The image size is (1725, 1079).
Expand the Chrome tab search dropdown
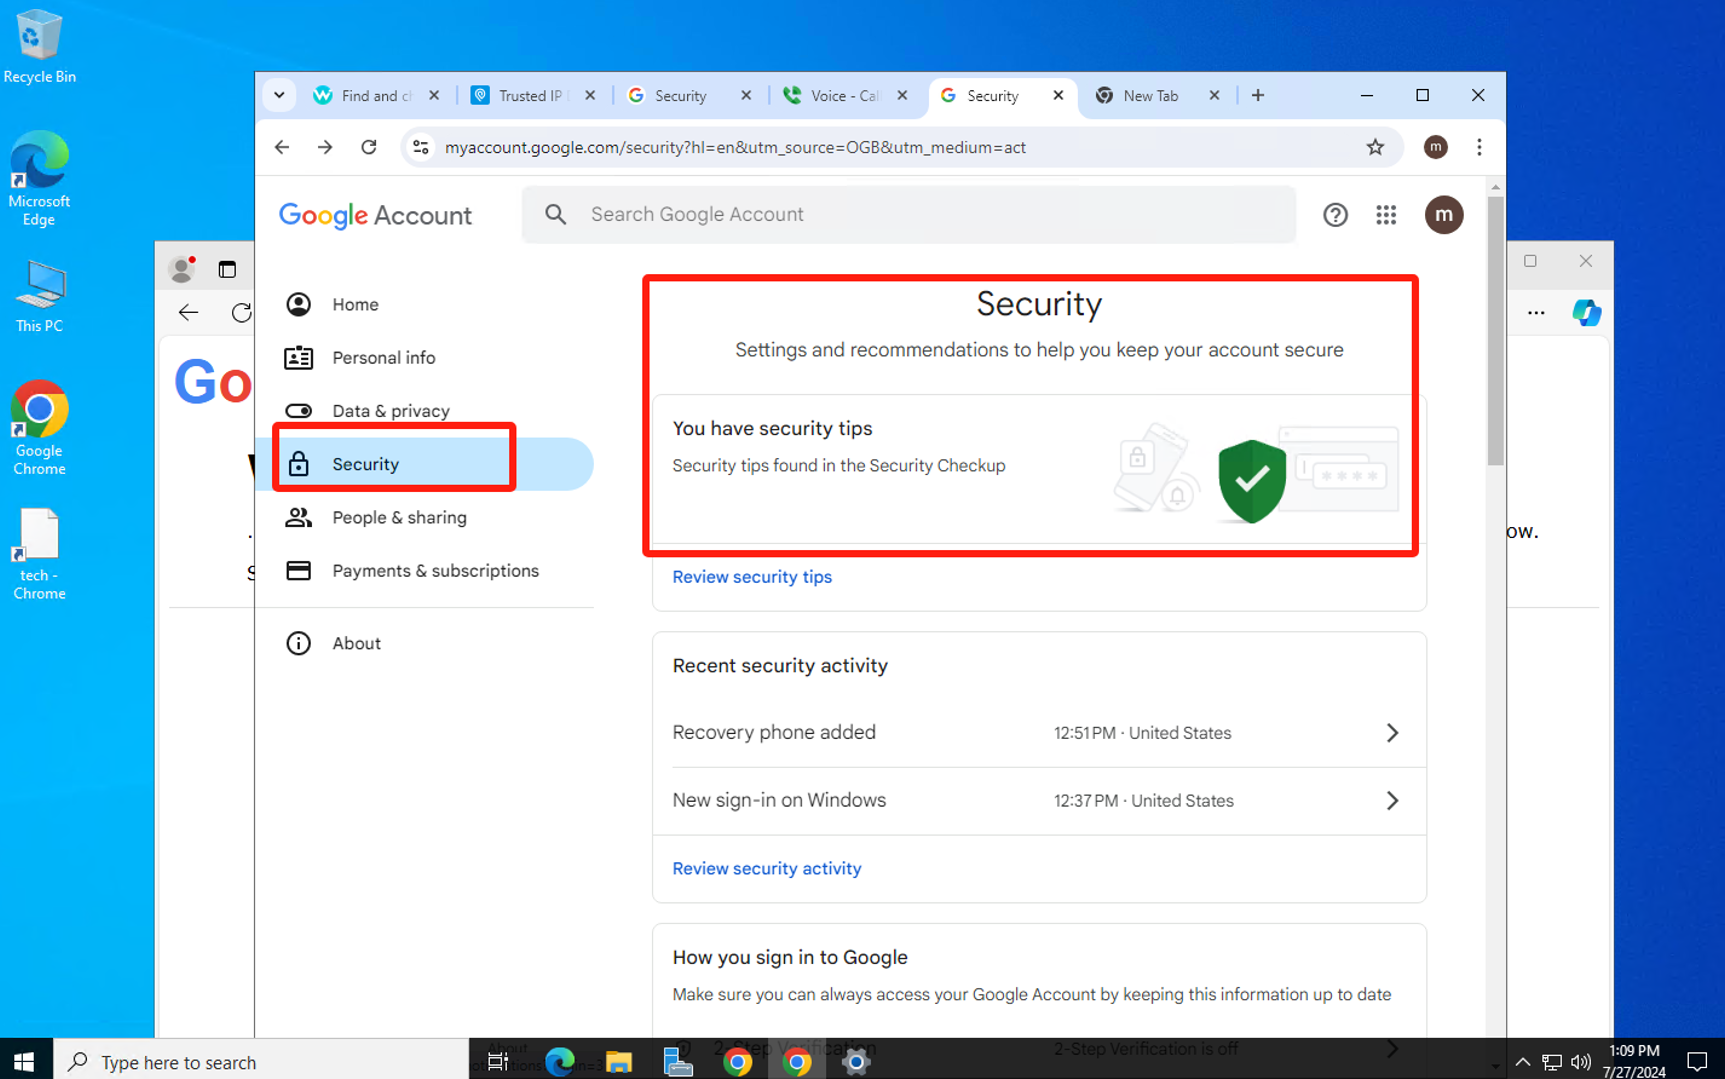coord(279,95)
